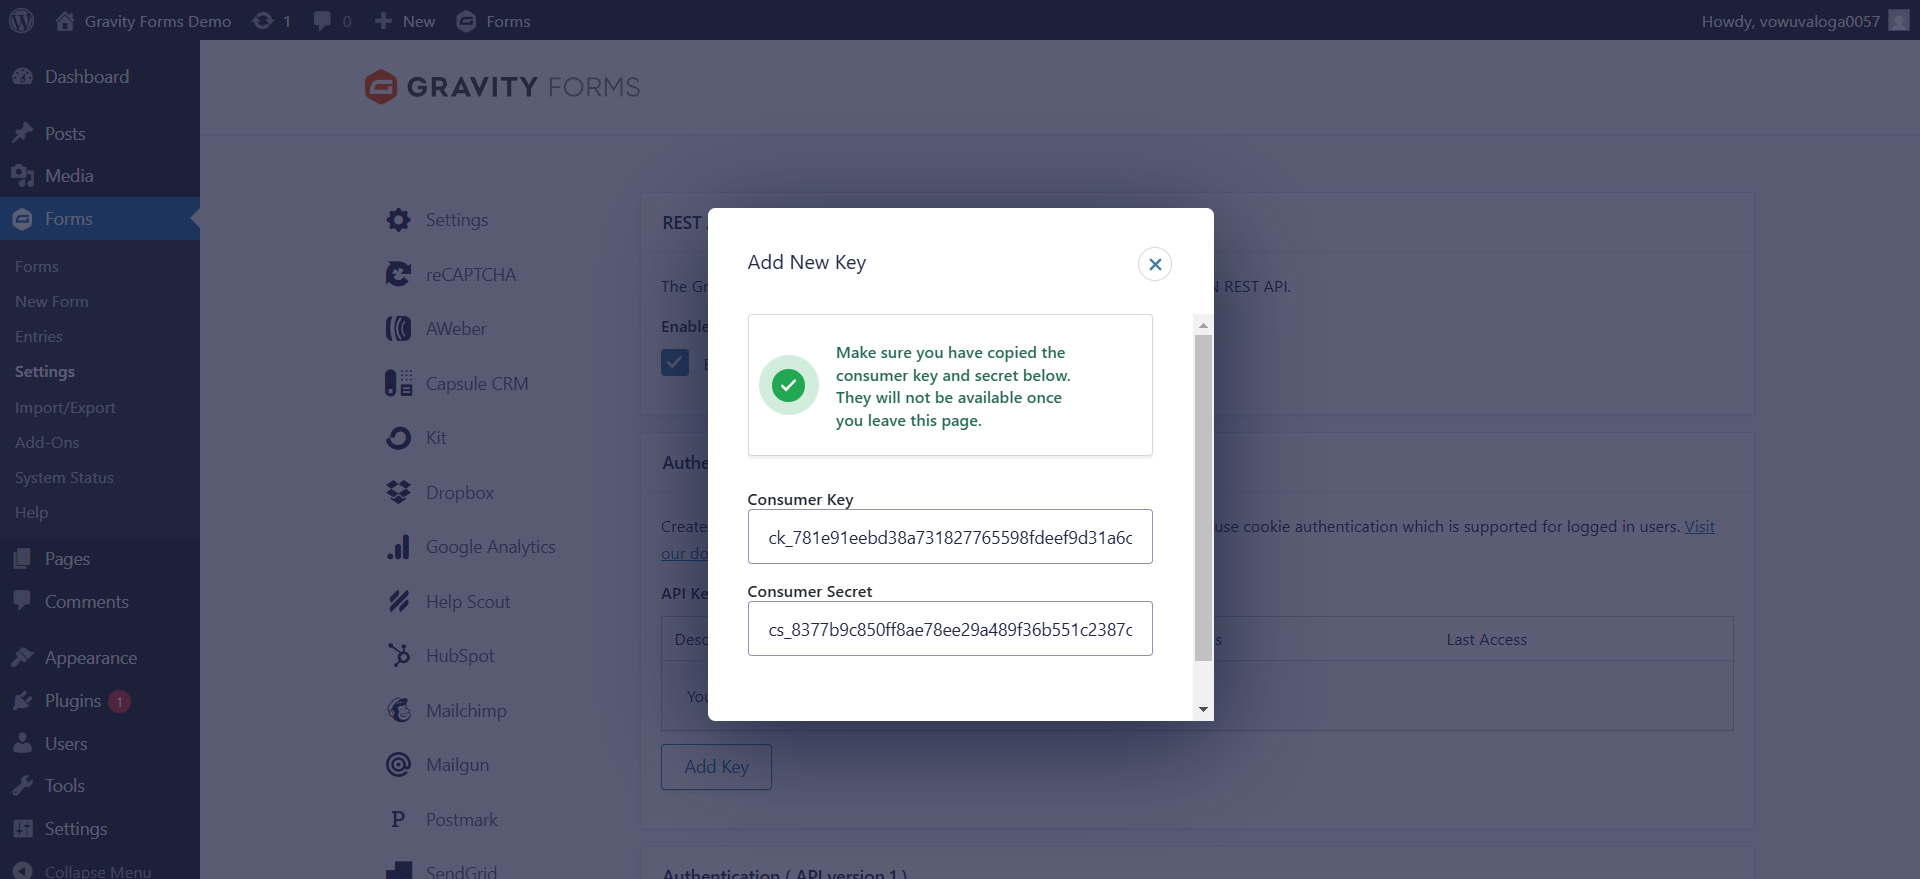Viewport: 1920px width, 879px height.
Task: Click the Forms icon in admin bar
Action: [466, 21]
